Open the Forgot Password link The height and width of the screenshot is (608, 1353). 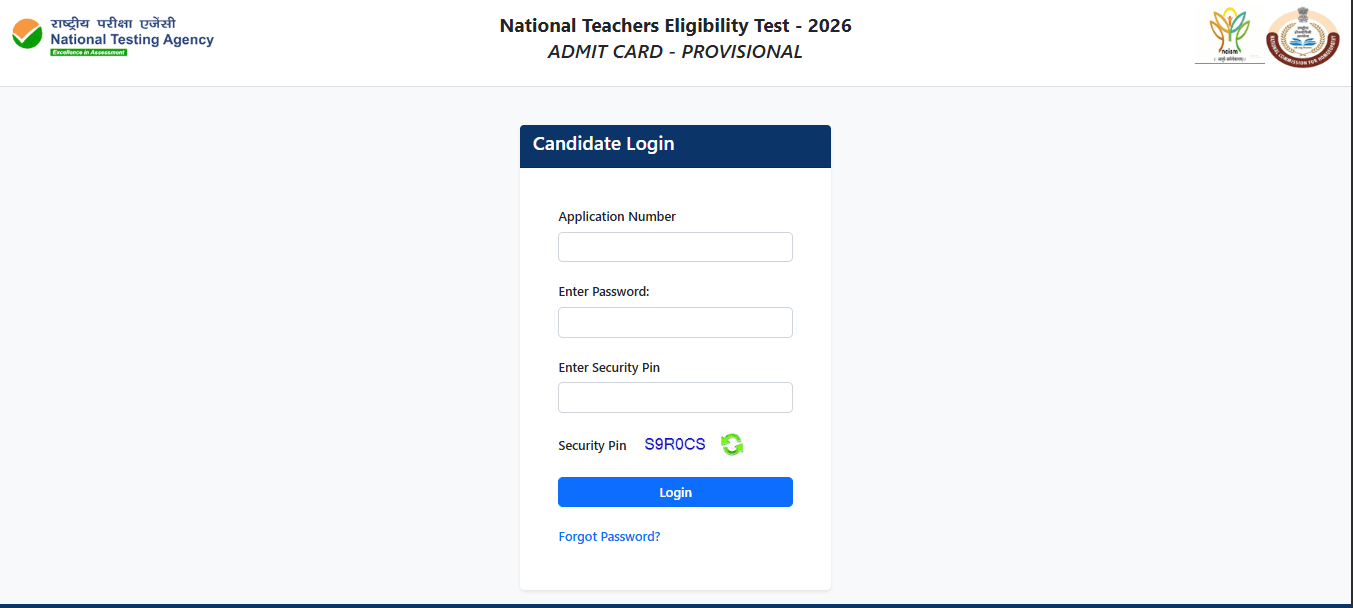tap(608, 536)
